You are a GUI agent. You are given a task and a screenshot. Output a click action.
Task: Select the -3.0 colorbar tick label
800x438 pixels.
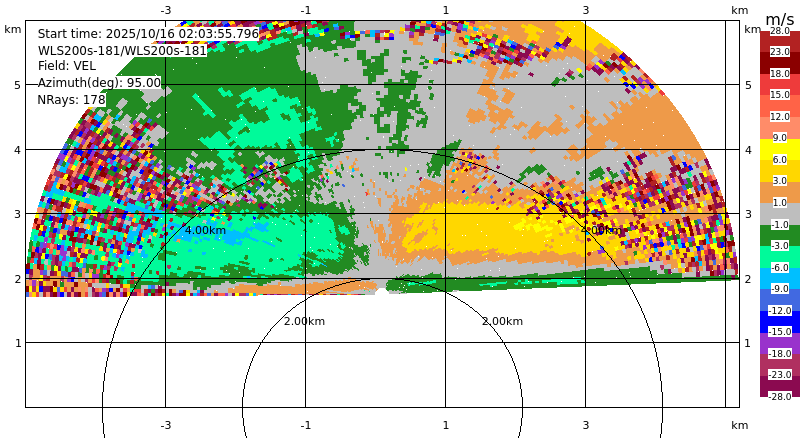(779, 246)
